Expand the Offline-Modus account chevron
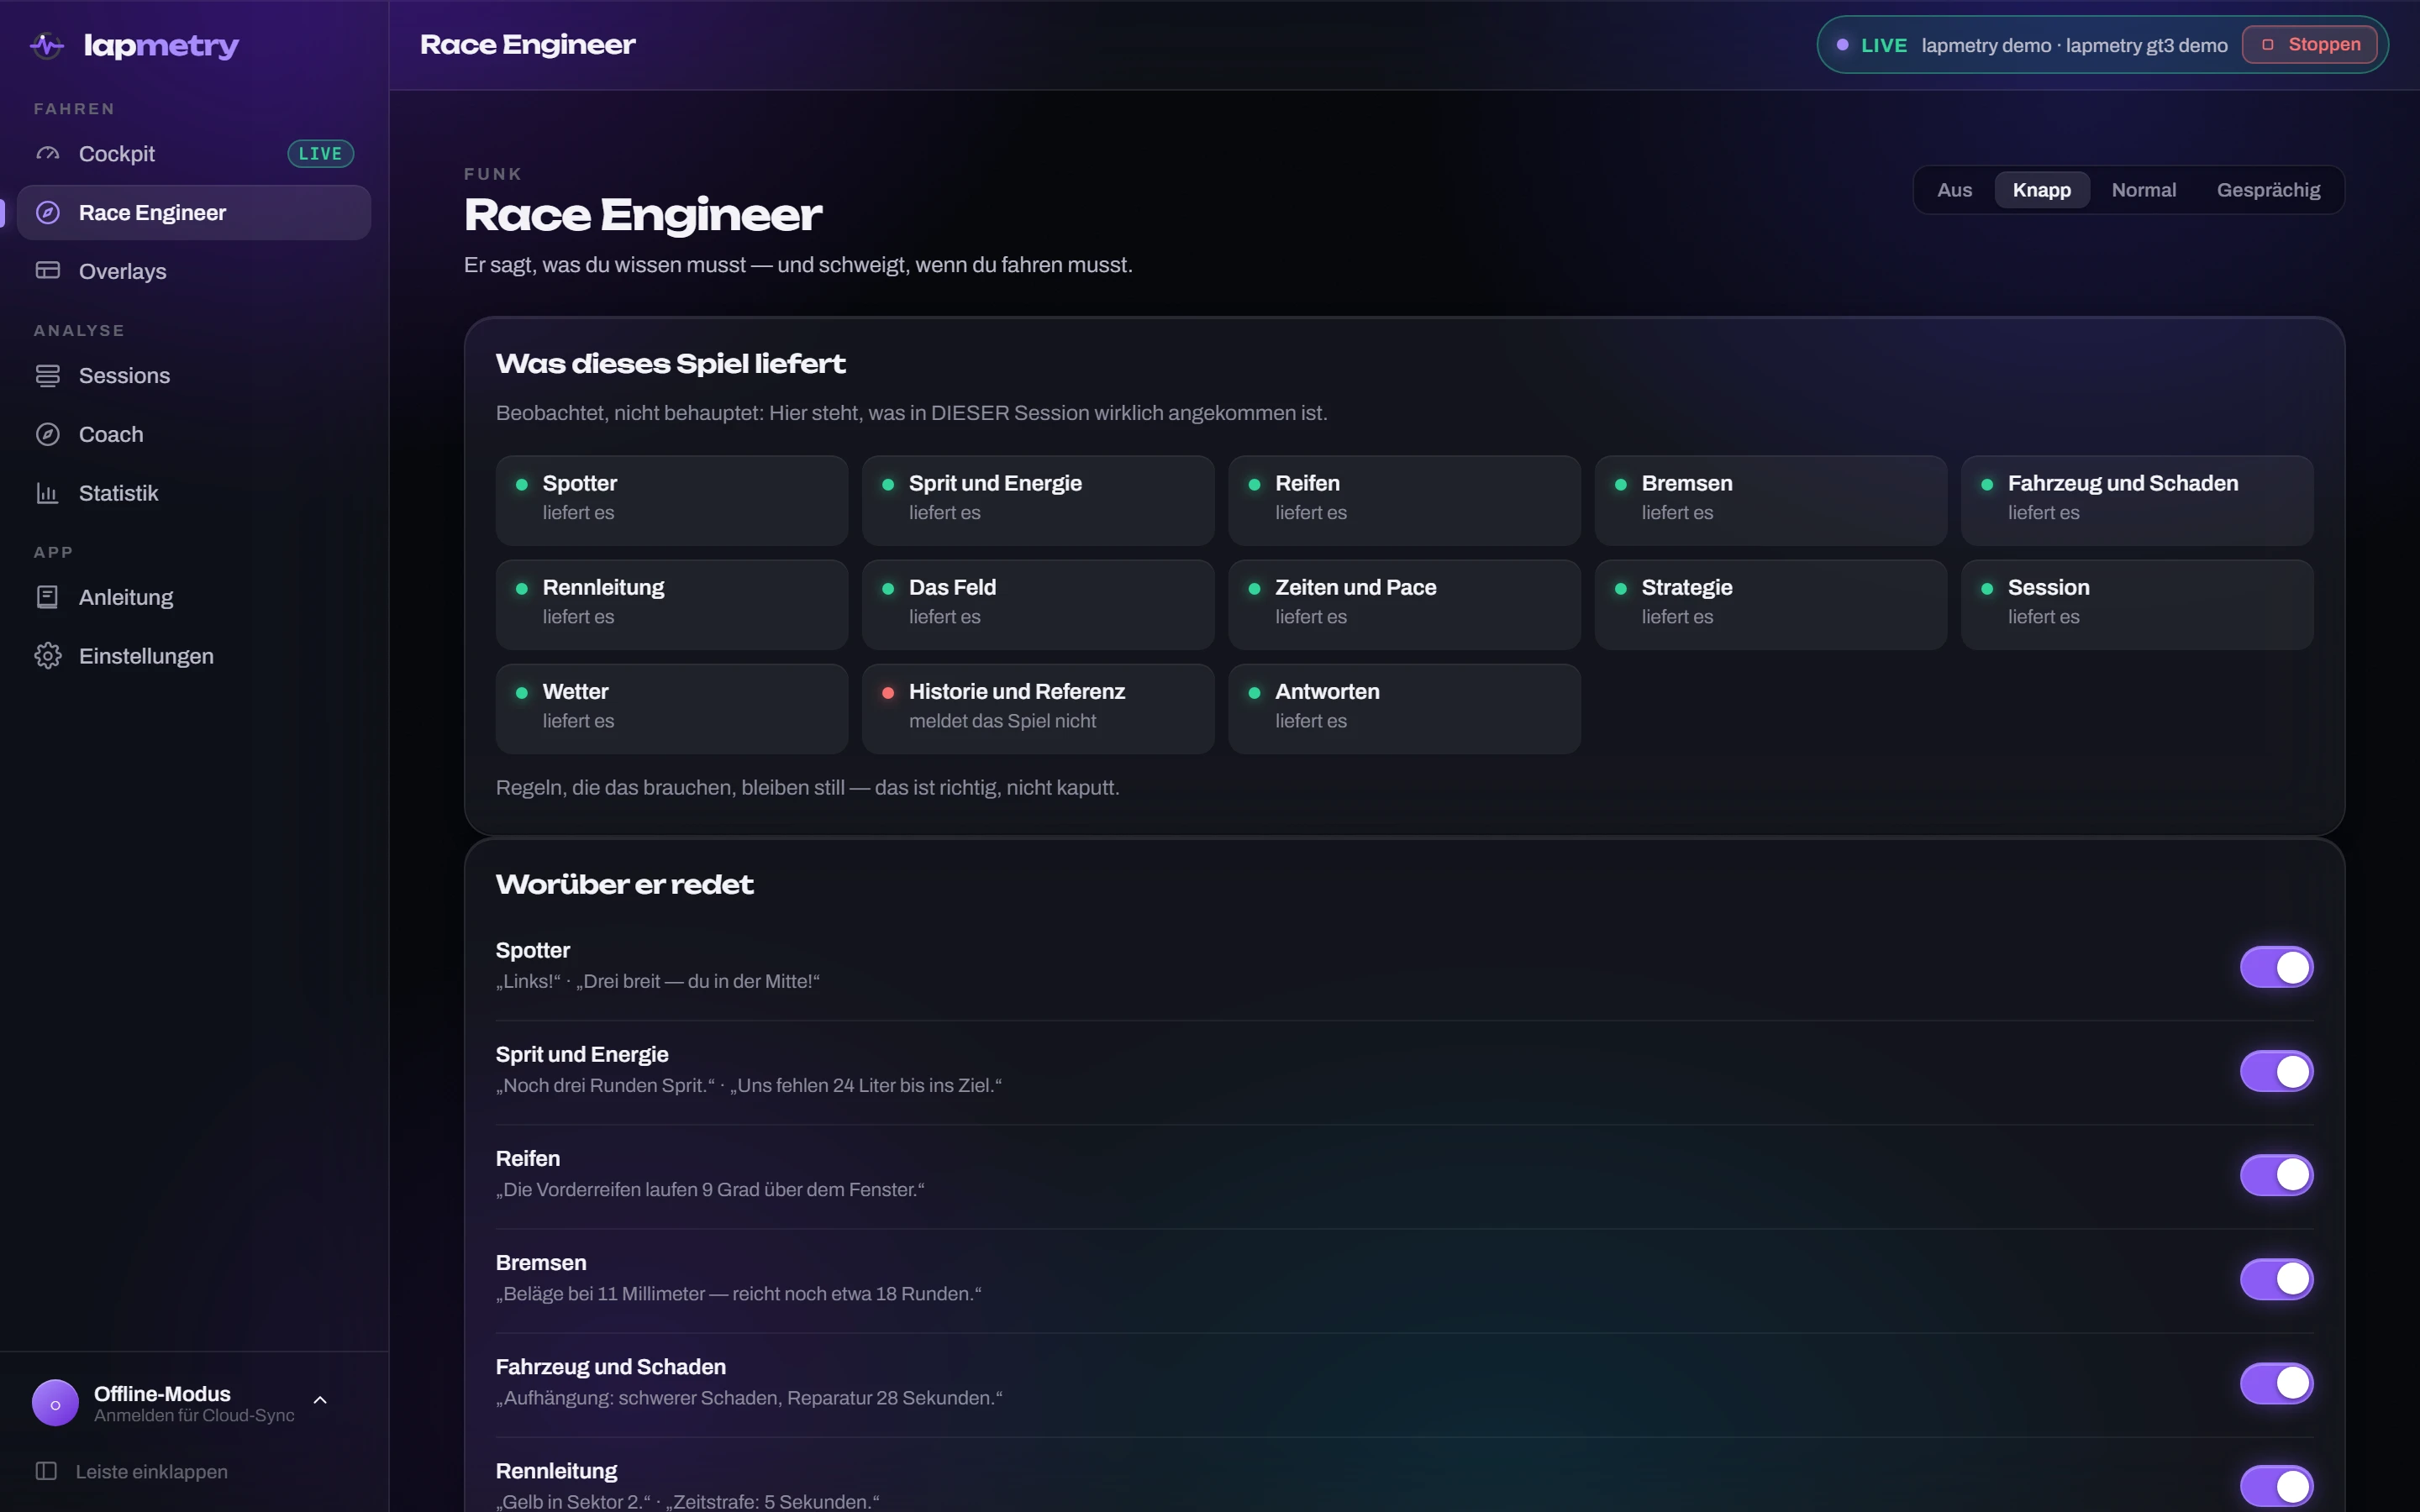This screenshot has width=2420, height=1512. pos(320,1400)
